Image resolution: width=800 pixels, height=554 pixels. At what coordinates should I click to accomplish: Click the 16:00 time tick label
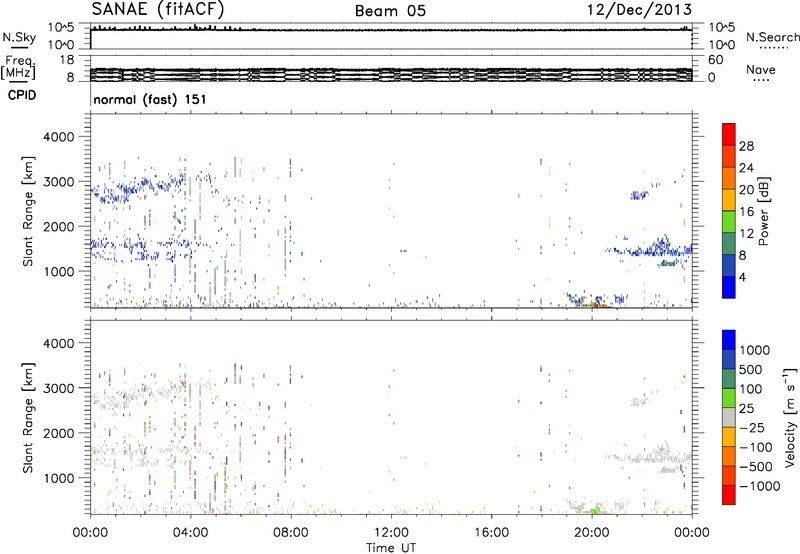(491, 533)
